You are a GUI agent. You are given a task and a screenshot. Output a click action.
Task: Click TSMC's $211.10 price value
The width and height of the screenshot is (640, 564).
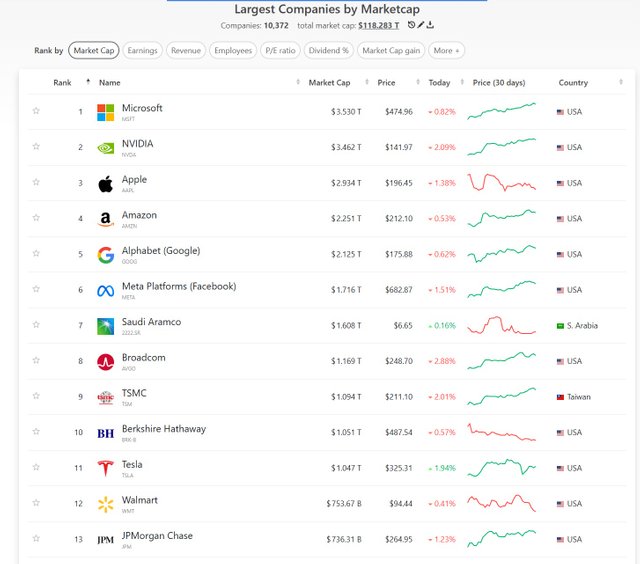click(399, 397)
